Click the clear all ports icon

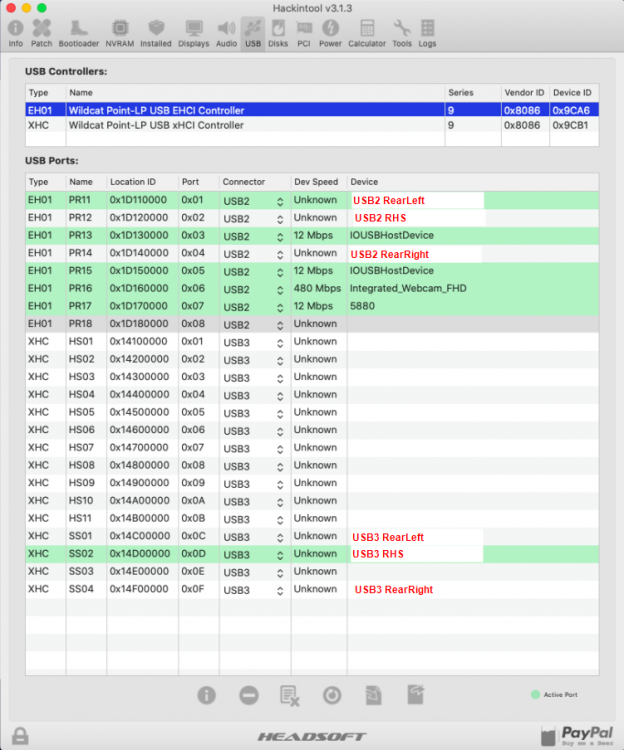click(x=290, y=695)
